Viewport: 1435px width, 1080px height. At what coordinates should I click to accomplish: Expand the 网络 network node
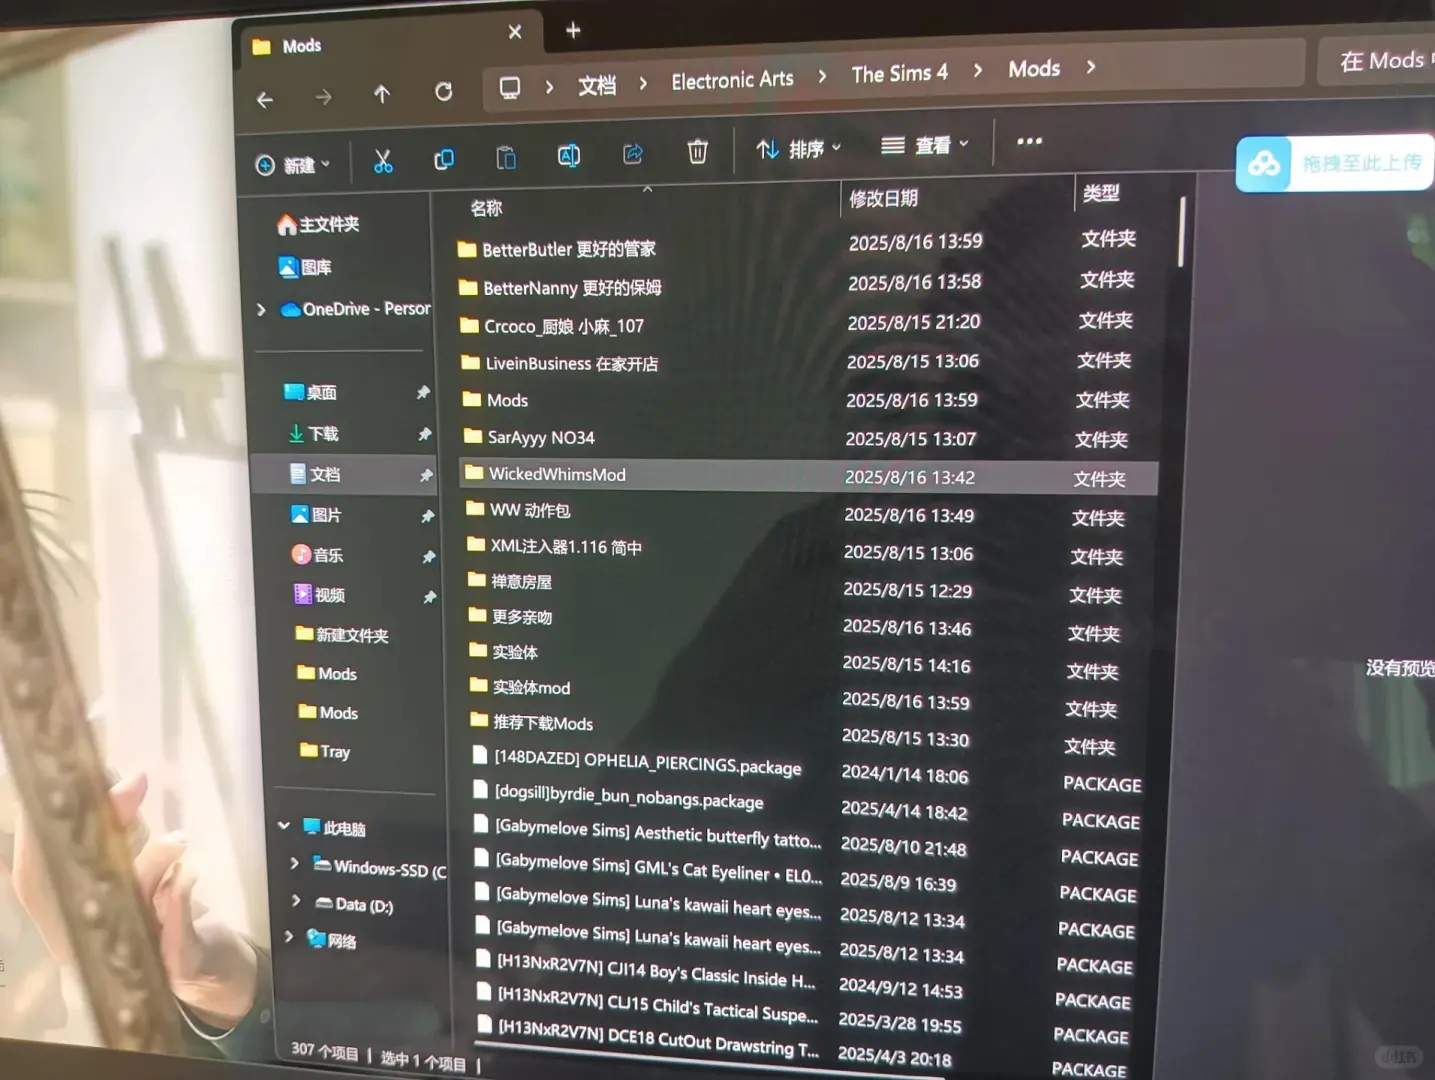tap(288, 937)
